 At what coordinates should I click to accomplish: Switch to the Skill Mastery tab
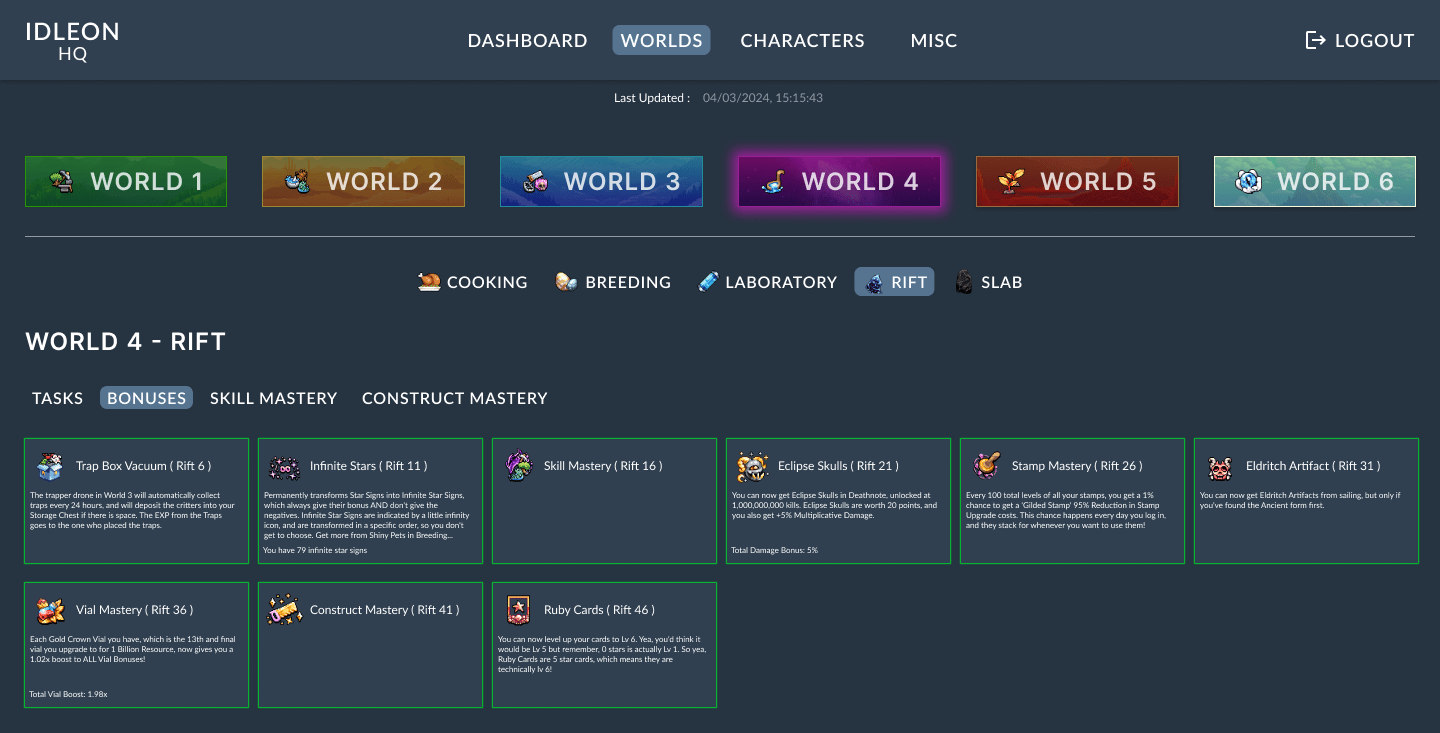pos(274,398)
